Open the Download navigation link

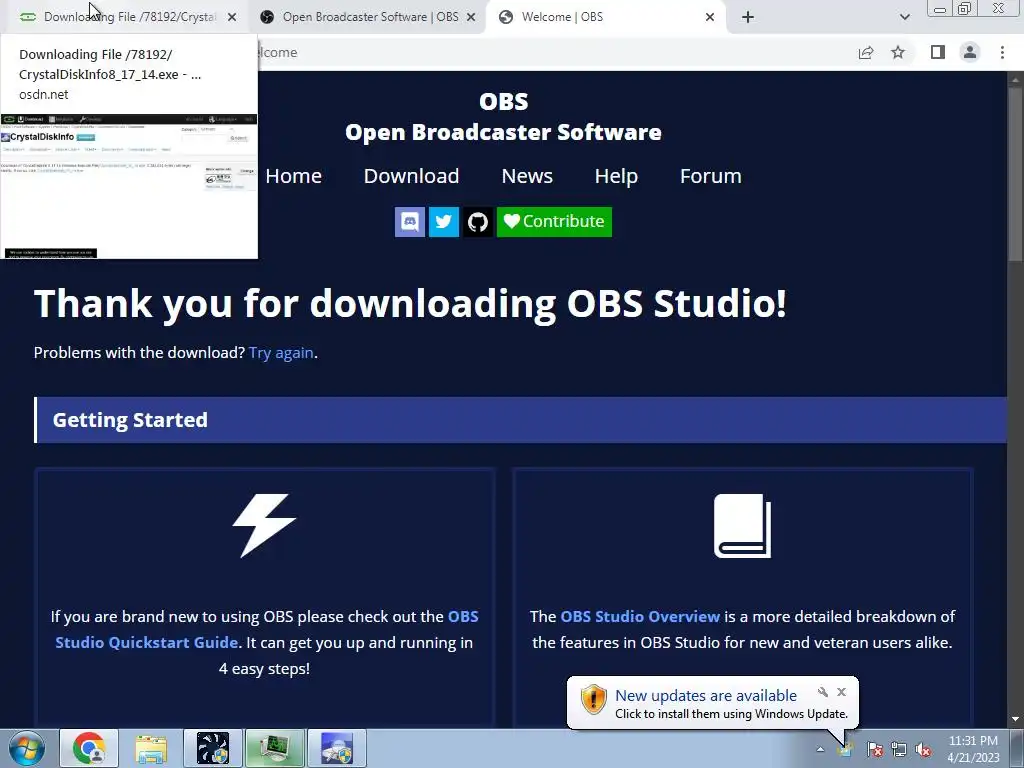click(x=411, y=176)
